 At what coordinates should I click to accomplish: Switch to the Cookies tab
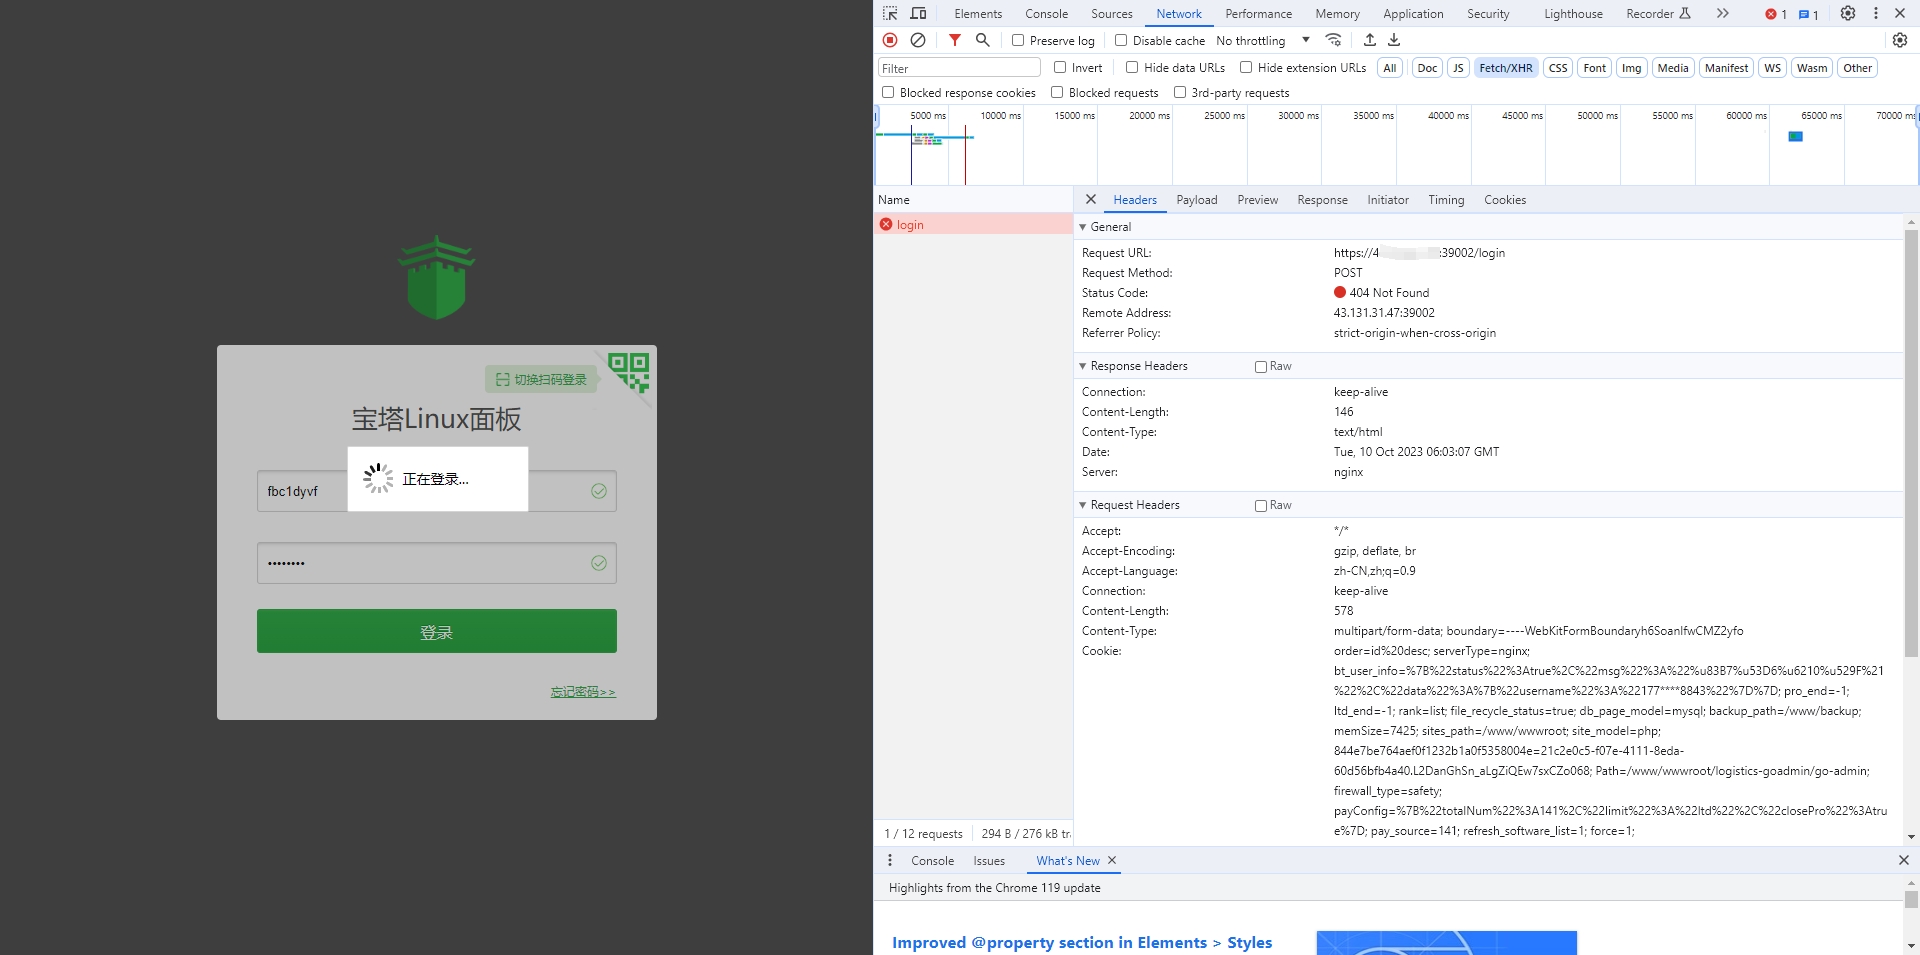(1505, 200)
